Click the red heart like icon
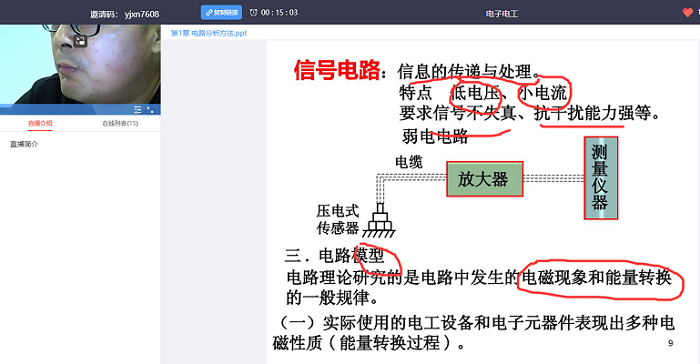This screenshot has height=364, width=700. pos(688,13)
